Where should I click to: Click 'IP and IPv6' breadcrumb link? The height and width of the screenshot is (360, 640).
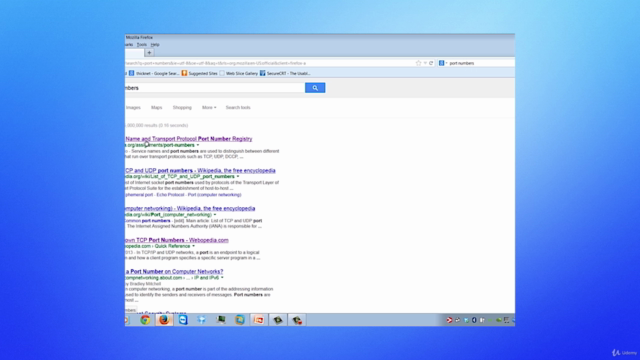point(207,278)
